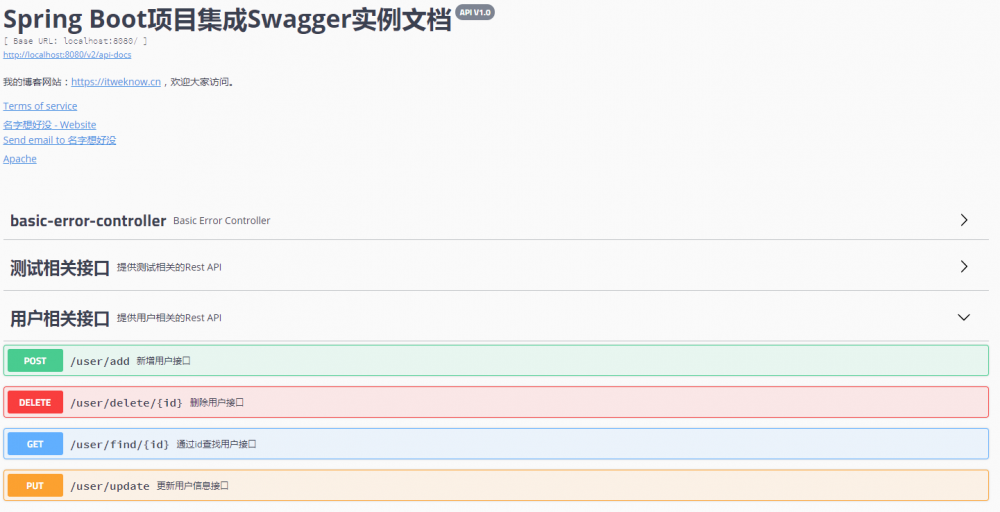Viewport: 1000px width, 512px height.
Task: Open the 名字想好没 - Website link
Action: click(50, 124)
